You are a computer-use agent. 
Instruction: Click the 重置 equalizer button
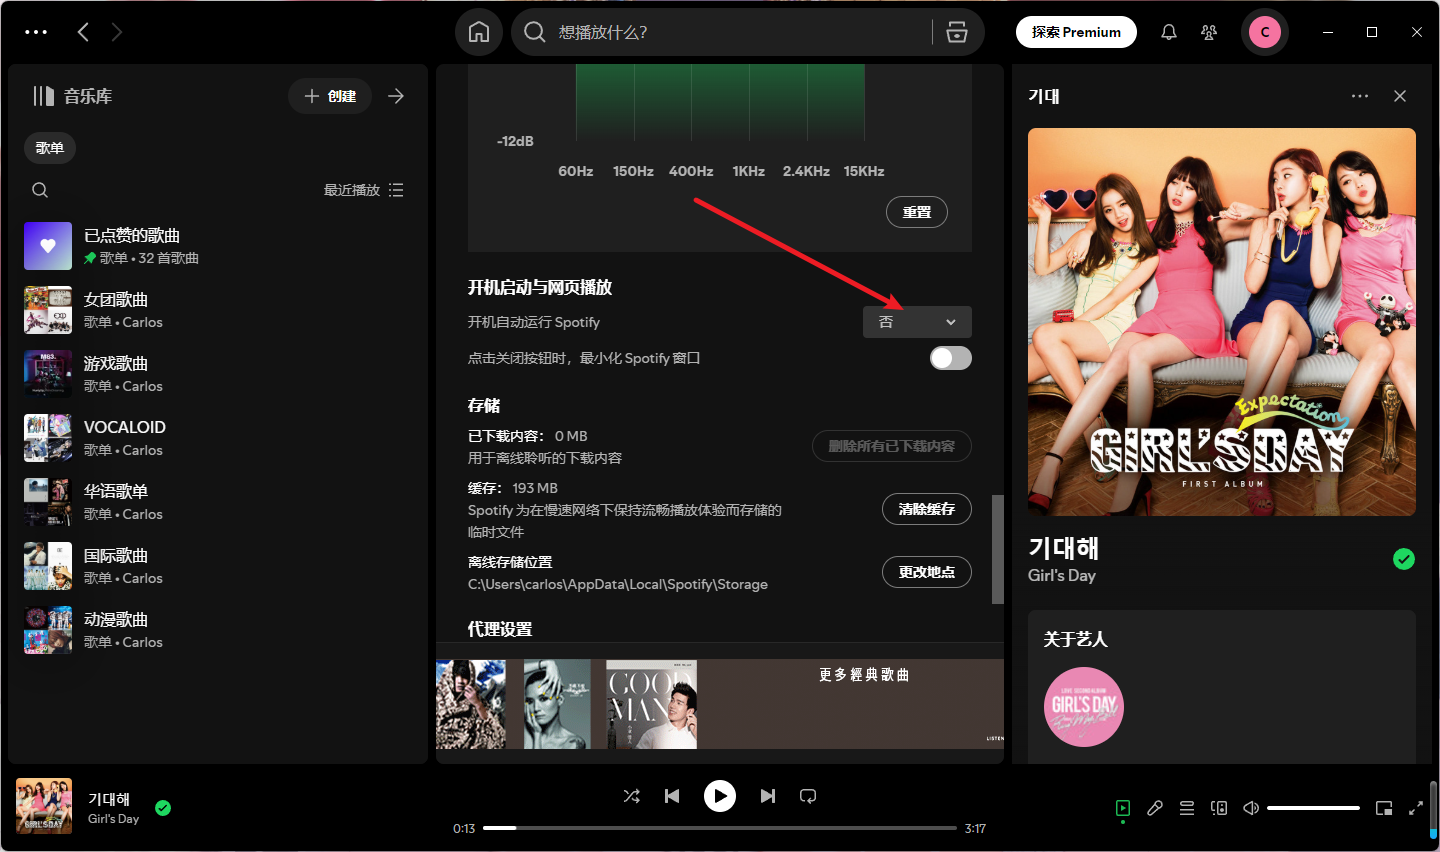[917, 212]
